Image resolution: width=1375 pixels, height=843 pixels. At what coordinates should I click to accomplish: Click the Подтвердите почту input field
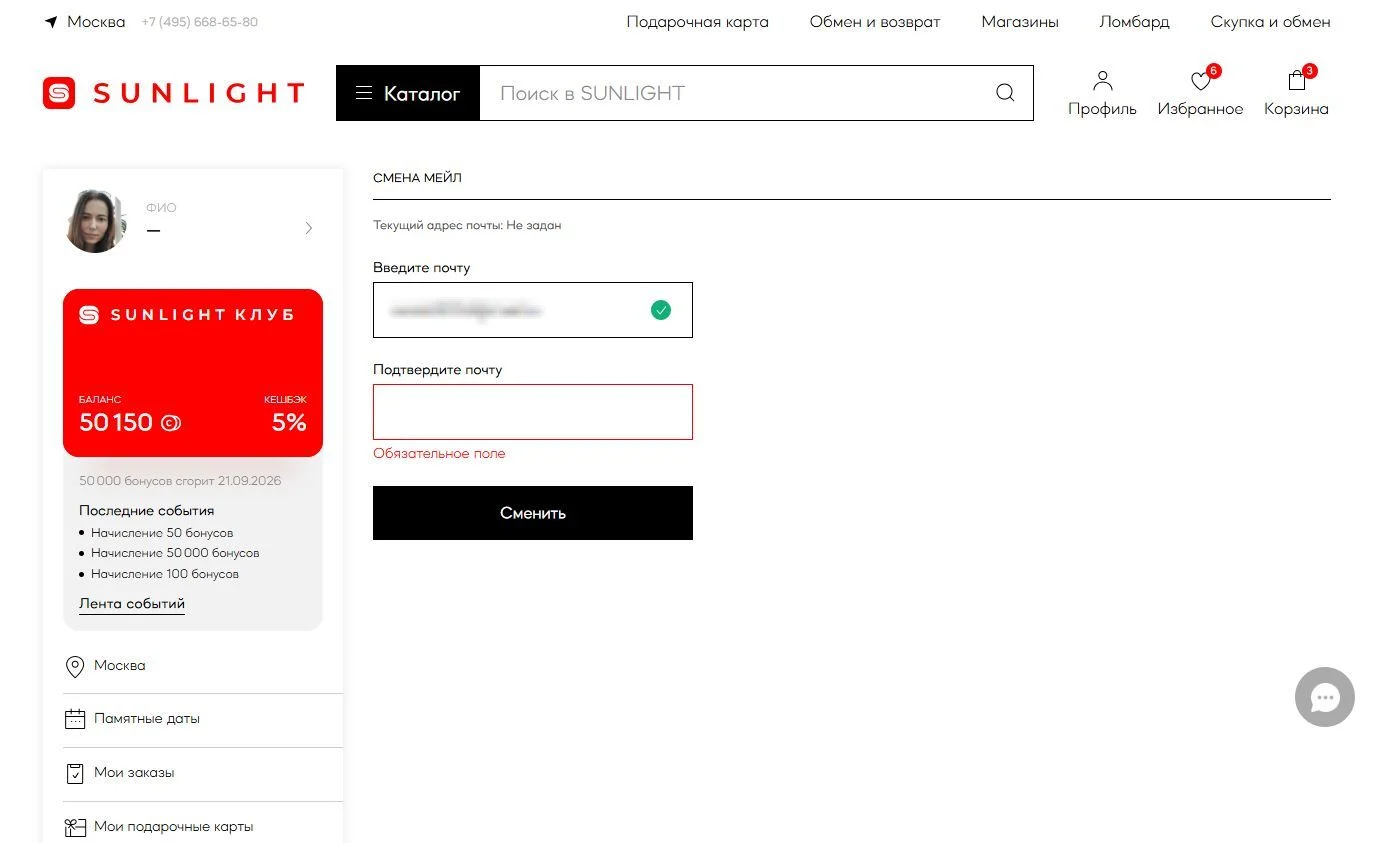click(x=533, y=412)
